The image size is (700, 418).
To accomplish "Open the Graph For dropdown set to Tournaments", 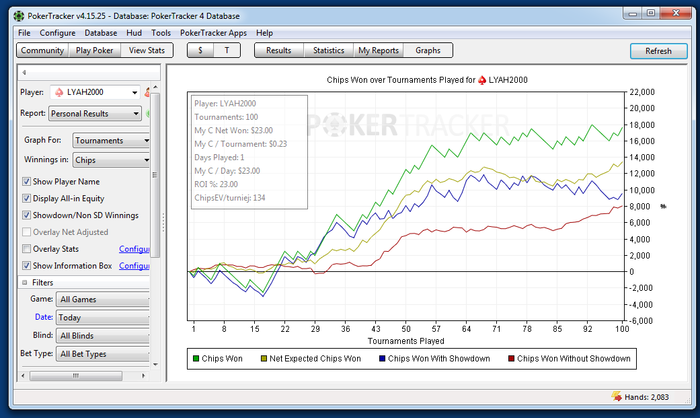I will point(111,140).
